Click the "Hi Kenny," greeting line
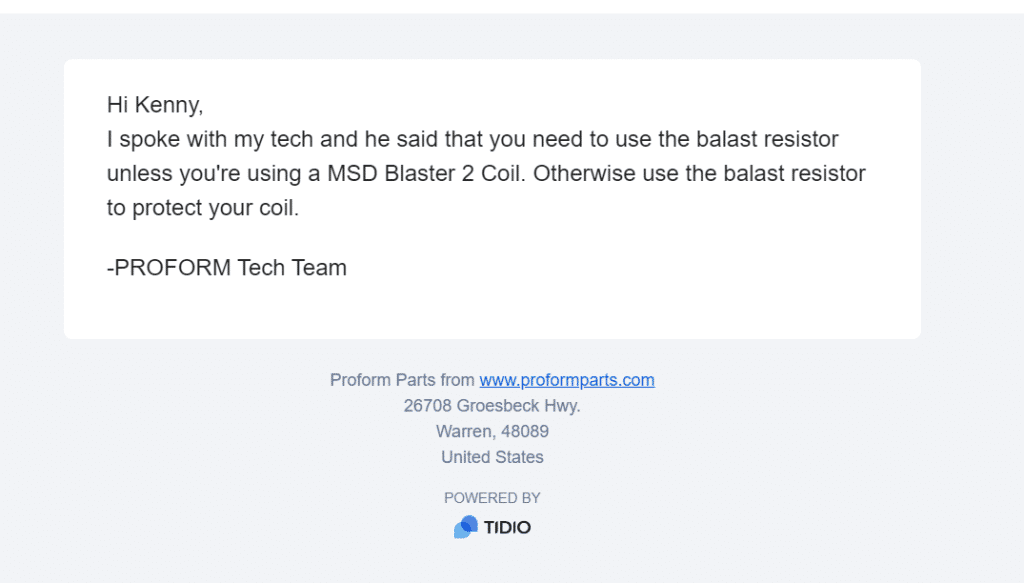Image resolution: width=1024 pixels, height=583 pixels. pos(155,105)
